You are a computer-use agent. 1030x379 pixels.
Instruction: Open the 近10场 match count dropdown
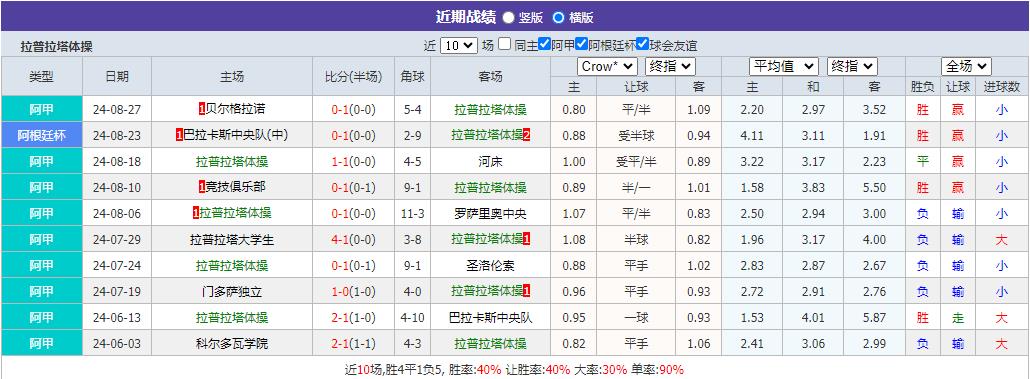coord(459,45)
